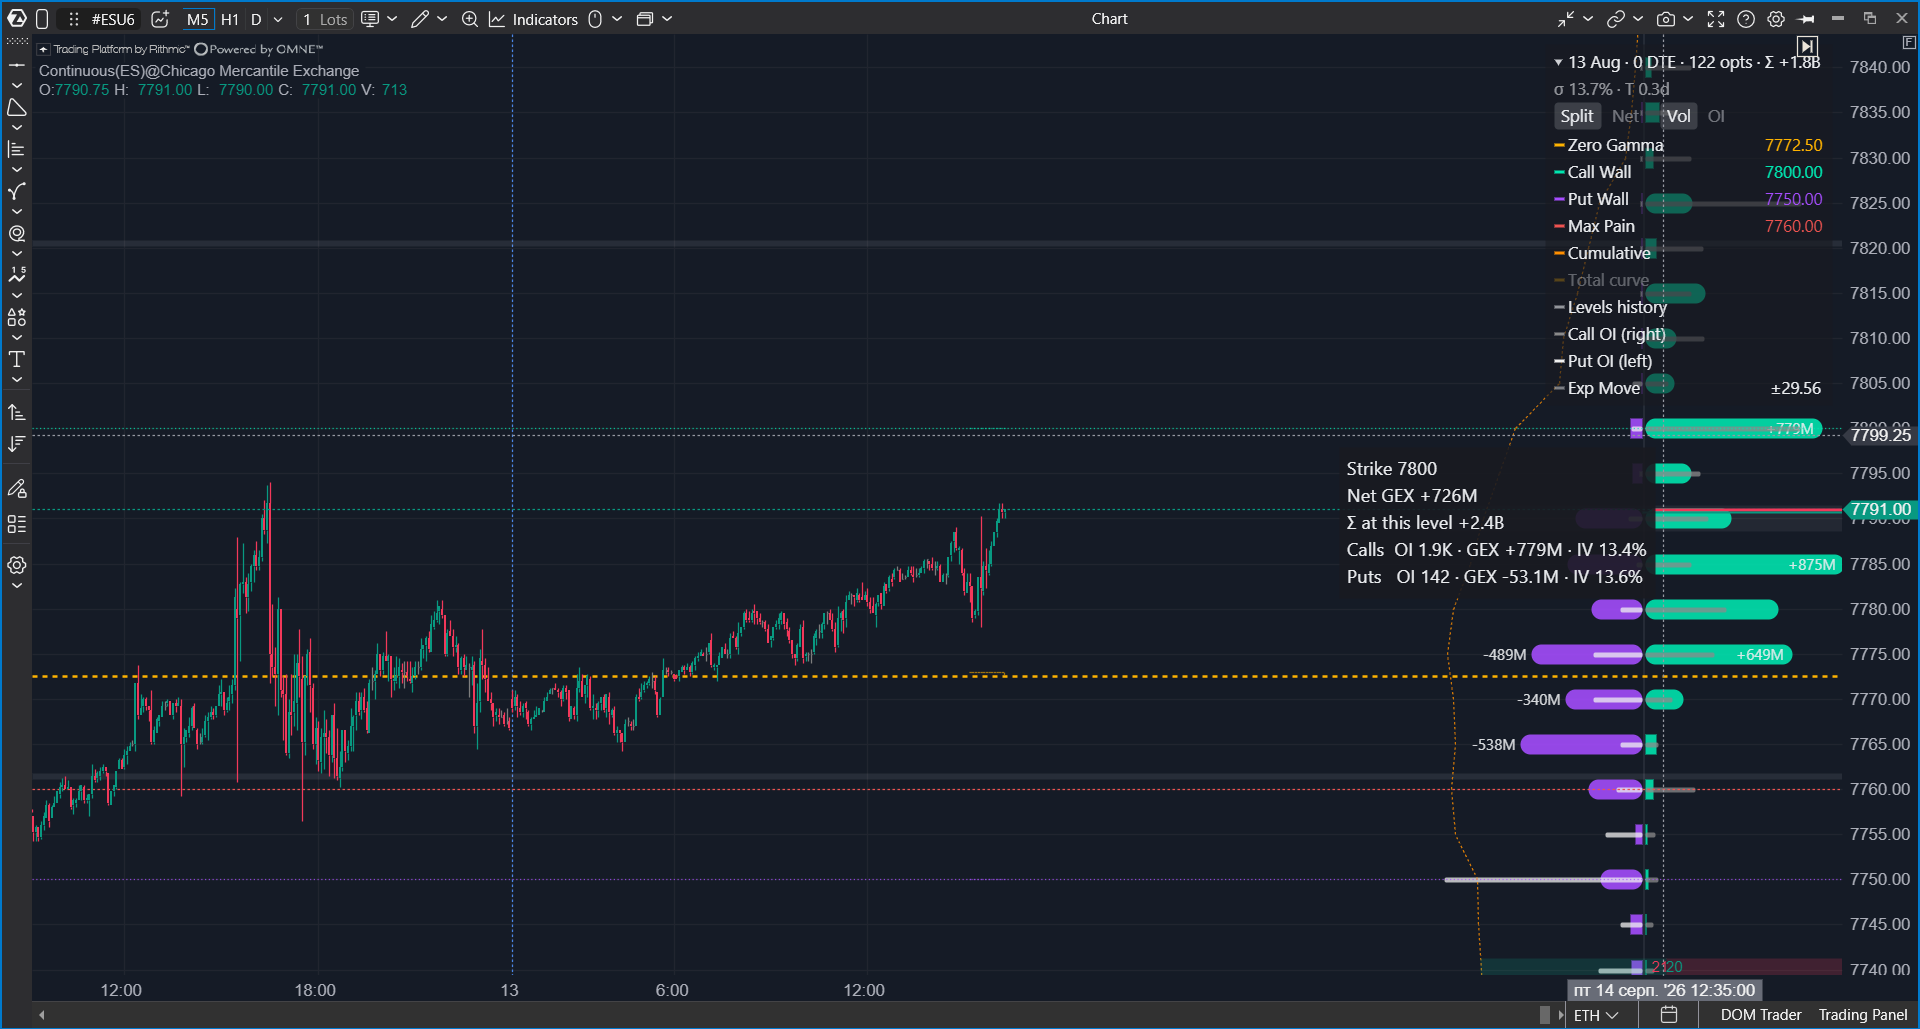Open the sidebar drawing settings gear

coord(17,565)
